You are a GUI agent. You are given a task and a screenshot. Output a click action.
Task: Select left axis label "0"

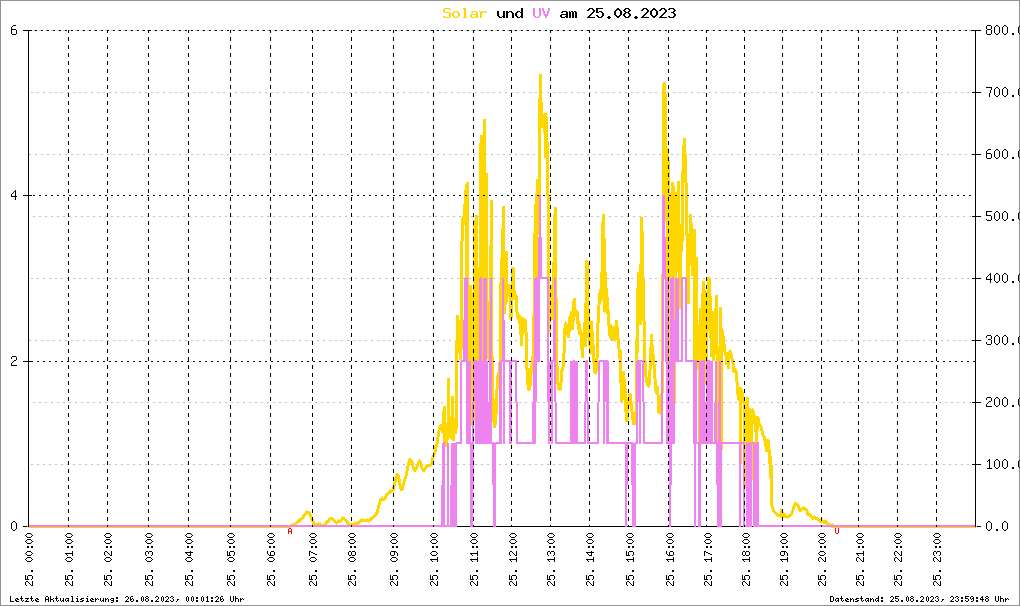pyautogui.click(x=14, y=527)
